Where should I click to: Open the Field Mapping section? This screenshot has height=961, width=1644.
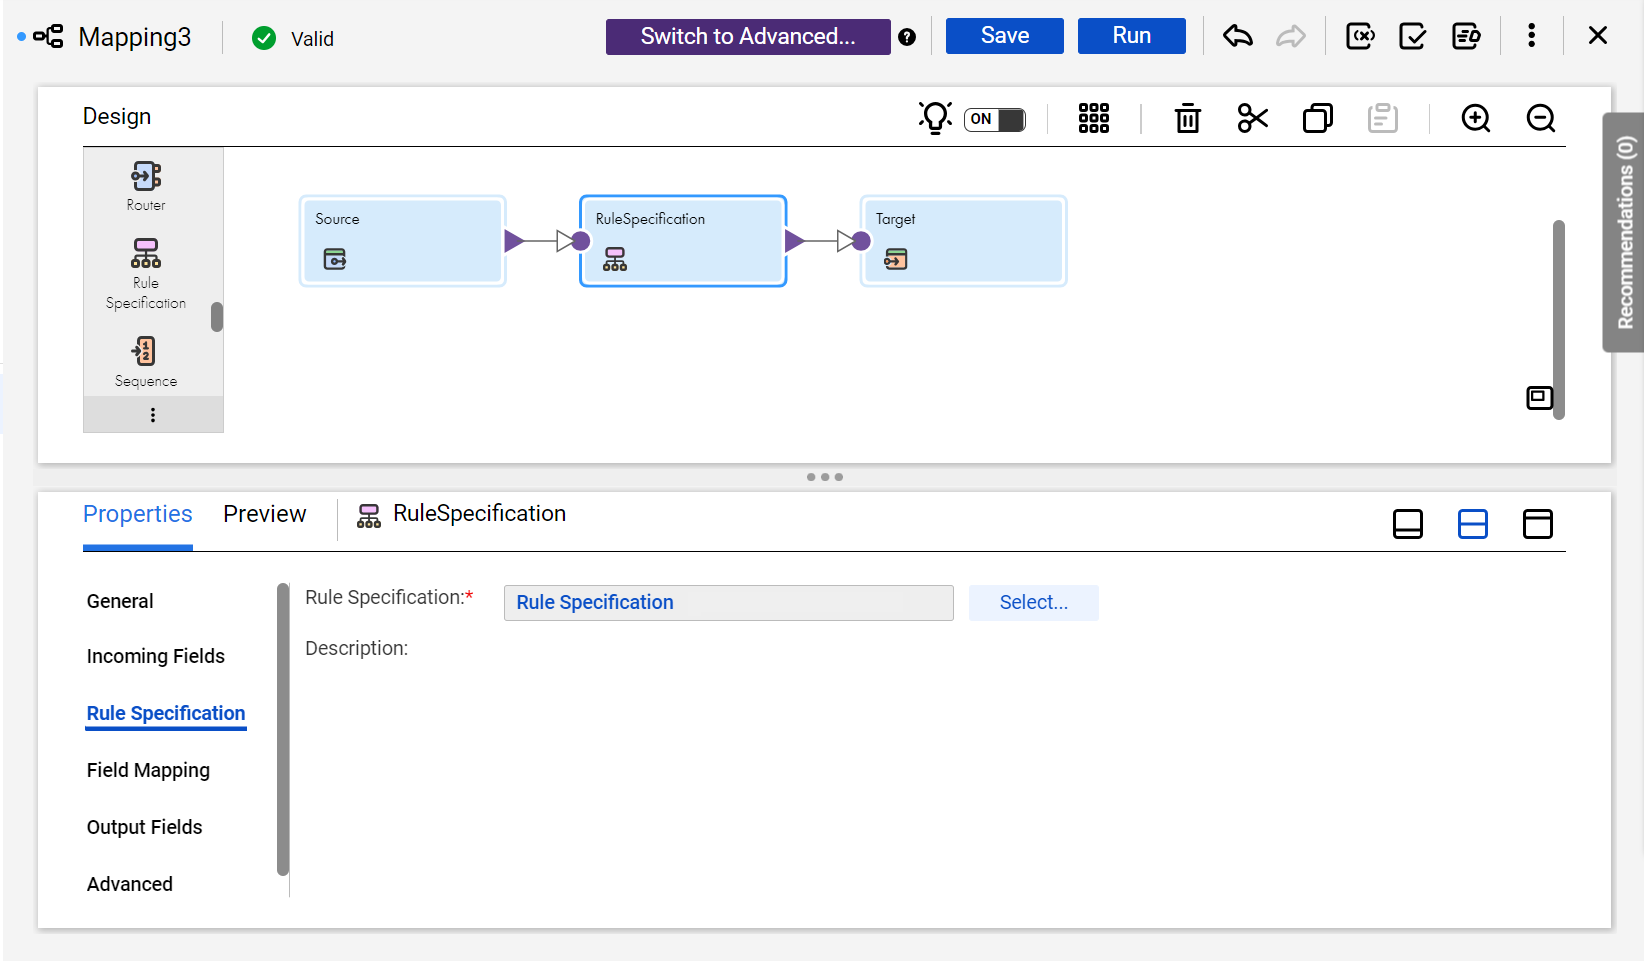coord(148,770)
